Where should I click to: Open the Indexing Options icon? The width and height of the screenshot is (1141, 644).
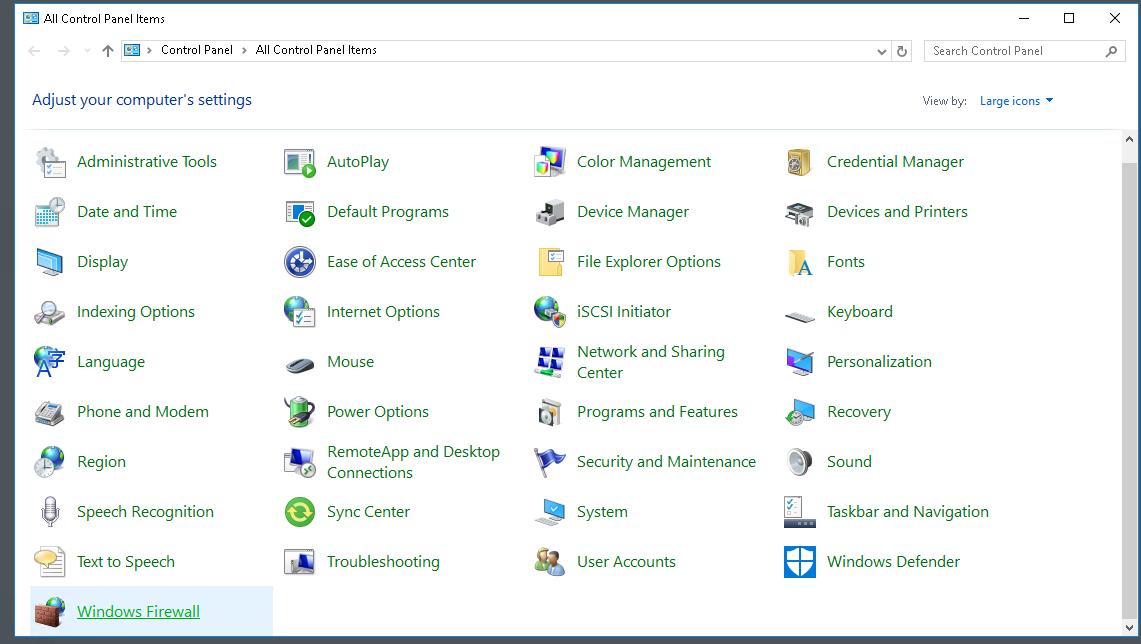(x=50, y=313)
